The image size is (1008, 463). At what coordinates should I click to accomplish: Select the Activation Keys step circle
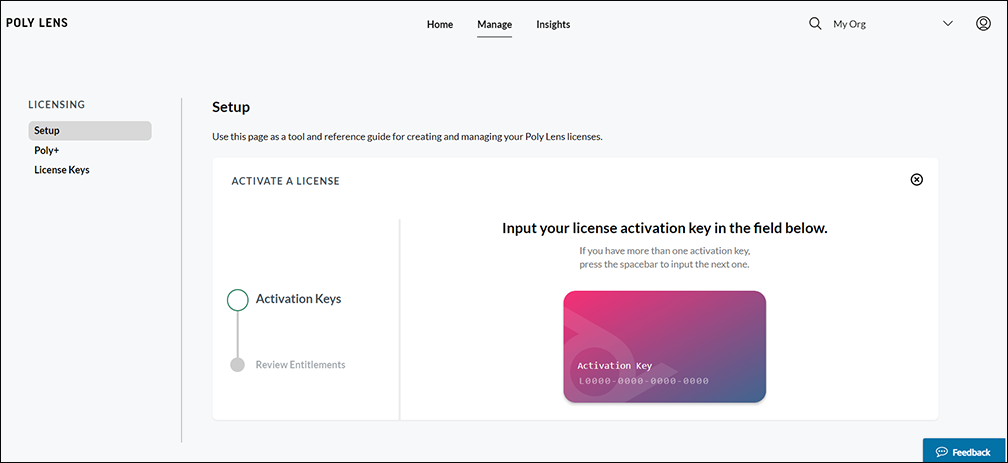click(x=237, y=300)
